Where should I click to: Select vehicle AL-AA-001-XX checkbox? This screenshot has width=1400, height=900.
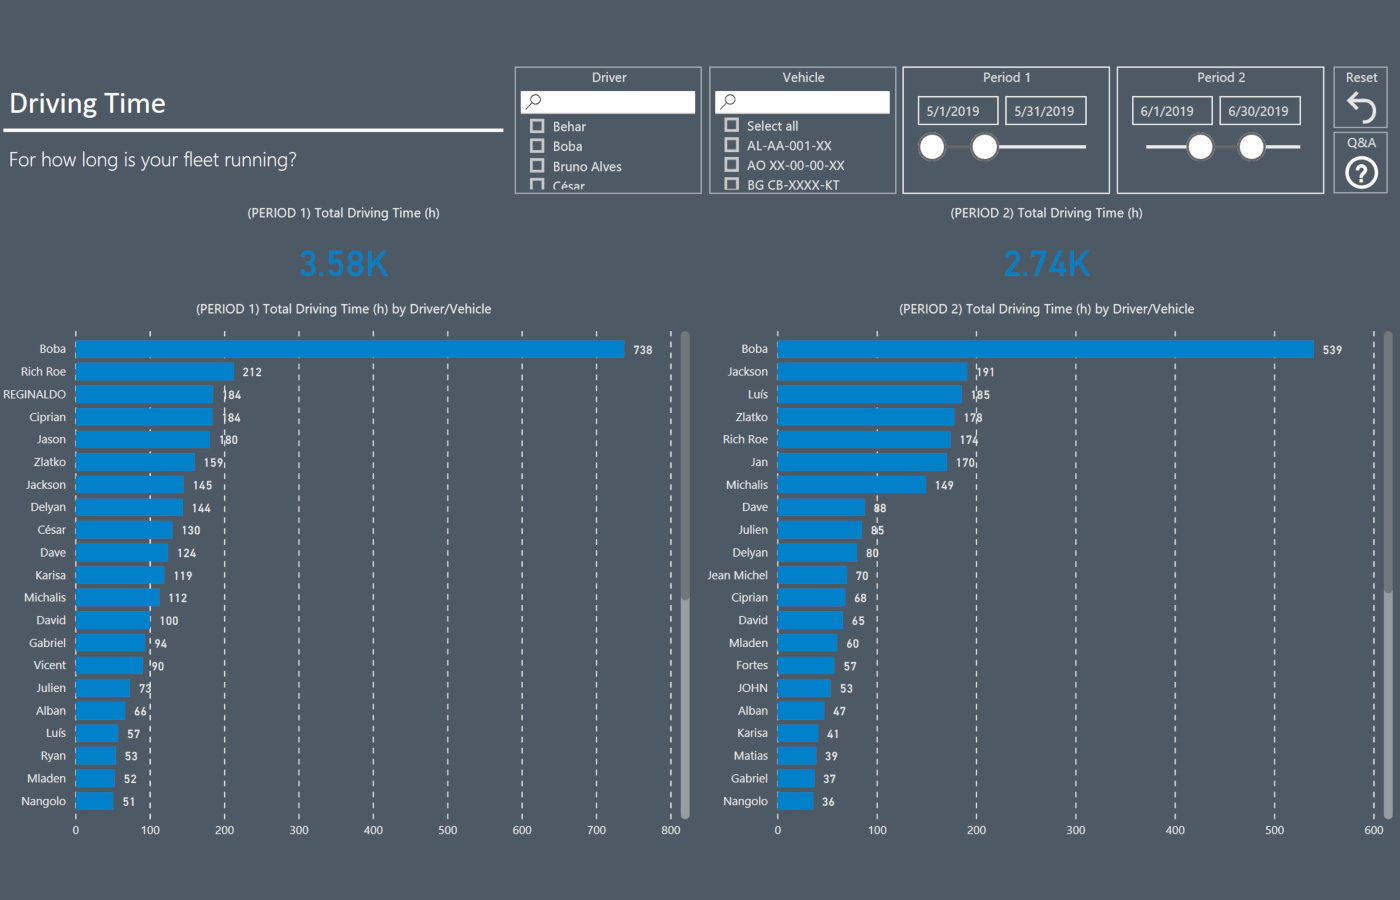point(732,145)
